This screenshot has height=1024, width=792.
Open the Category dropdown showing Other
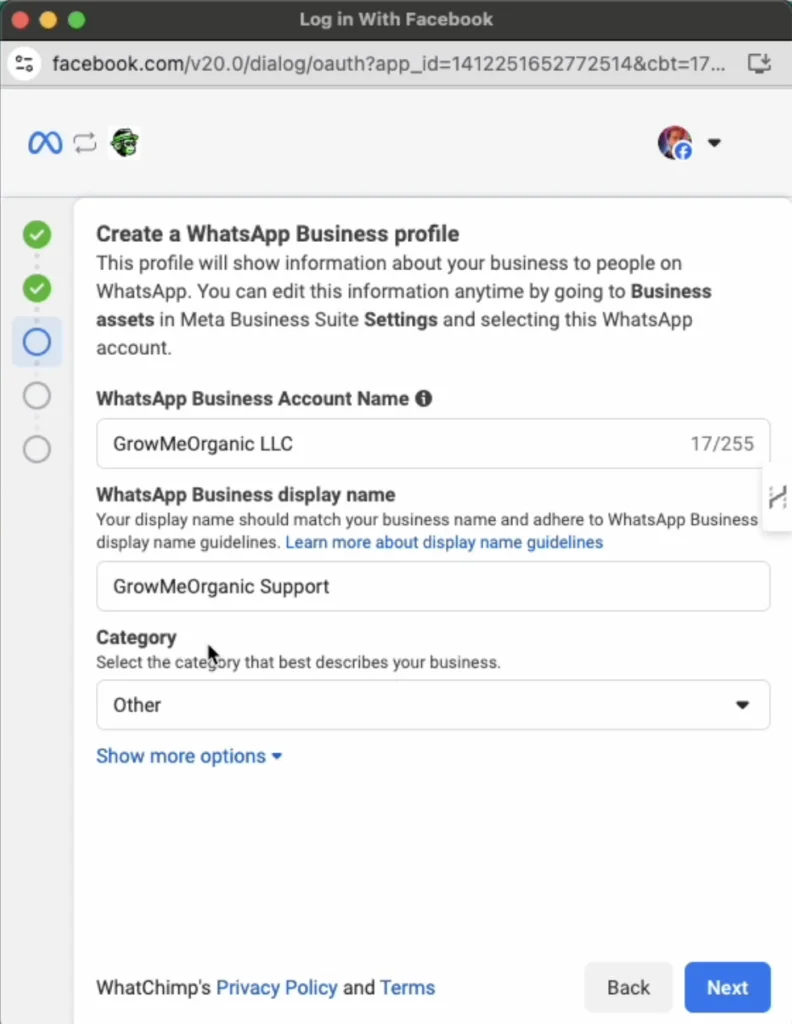[433, 705]
